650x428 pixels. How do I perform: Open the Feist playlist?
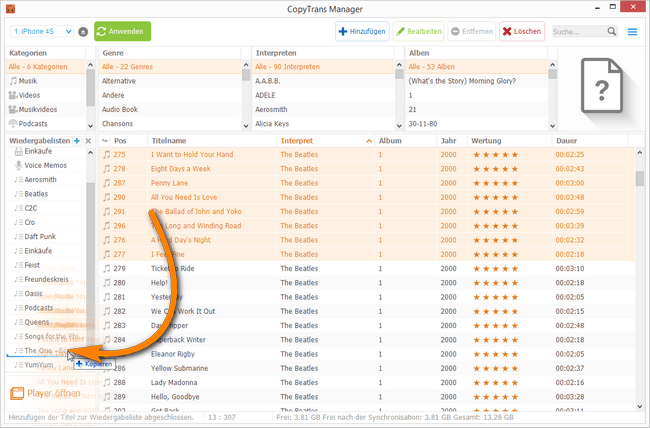pyautogui.click(x=46, y=265)
